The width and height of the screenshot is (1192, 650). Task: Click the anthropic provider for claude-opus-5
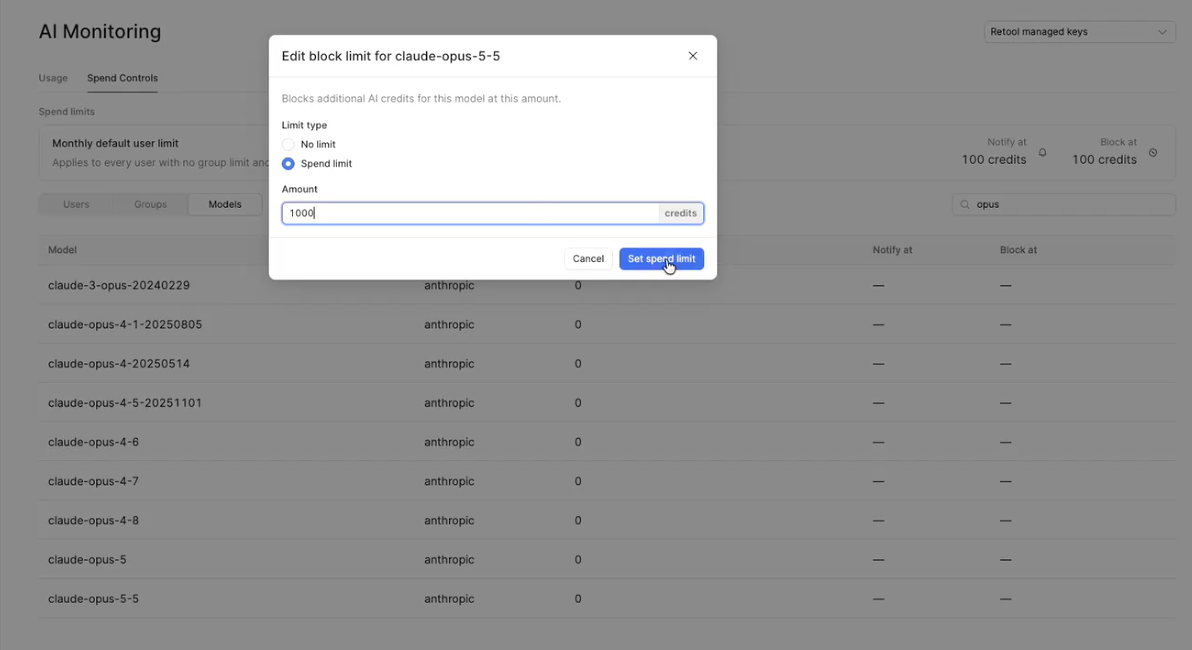pos(449,560)
